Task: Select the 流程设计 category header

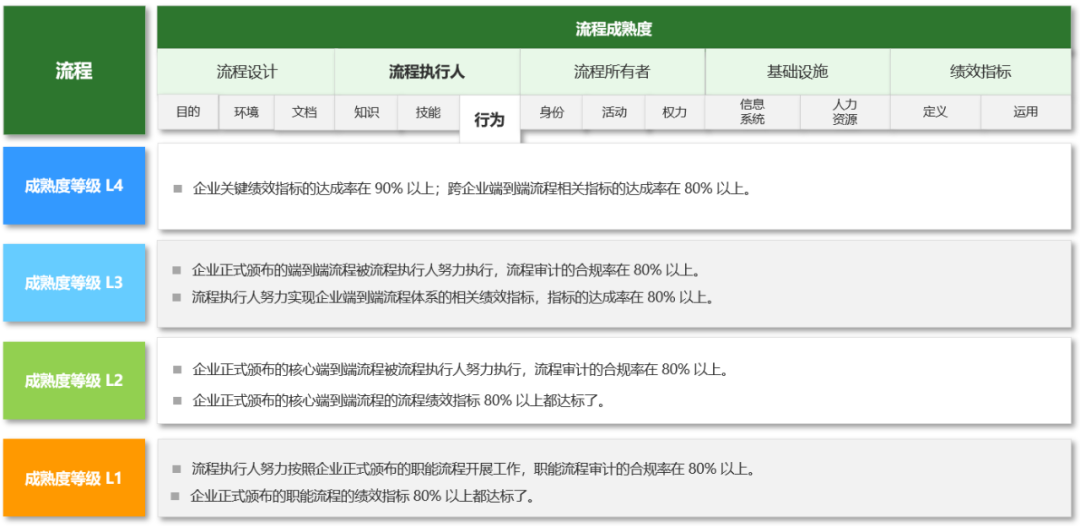Action: (246, 72)
